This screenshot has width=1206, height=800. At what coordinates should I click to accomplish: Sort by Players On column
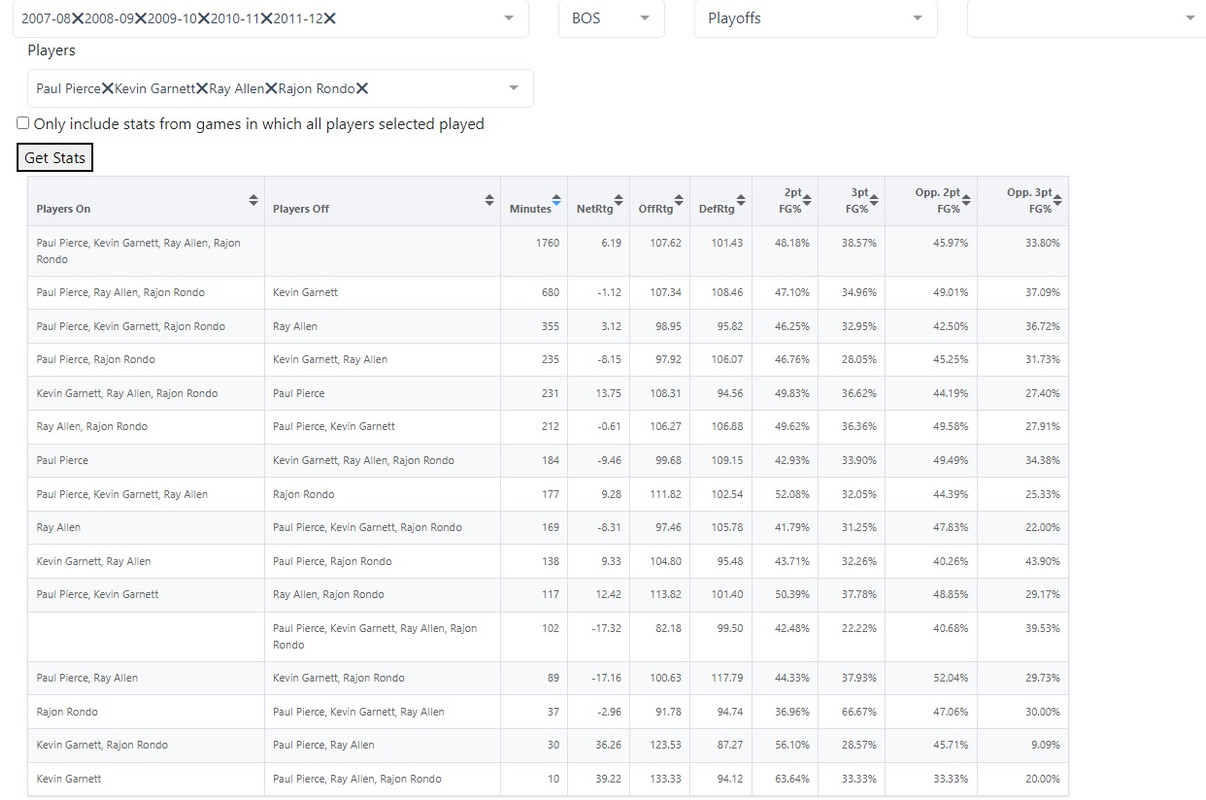254,201
